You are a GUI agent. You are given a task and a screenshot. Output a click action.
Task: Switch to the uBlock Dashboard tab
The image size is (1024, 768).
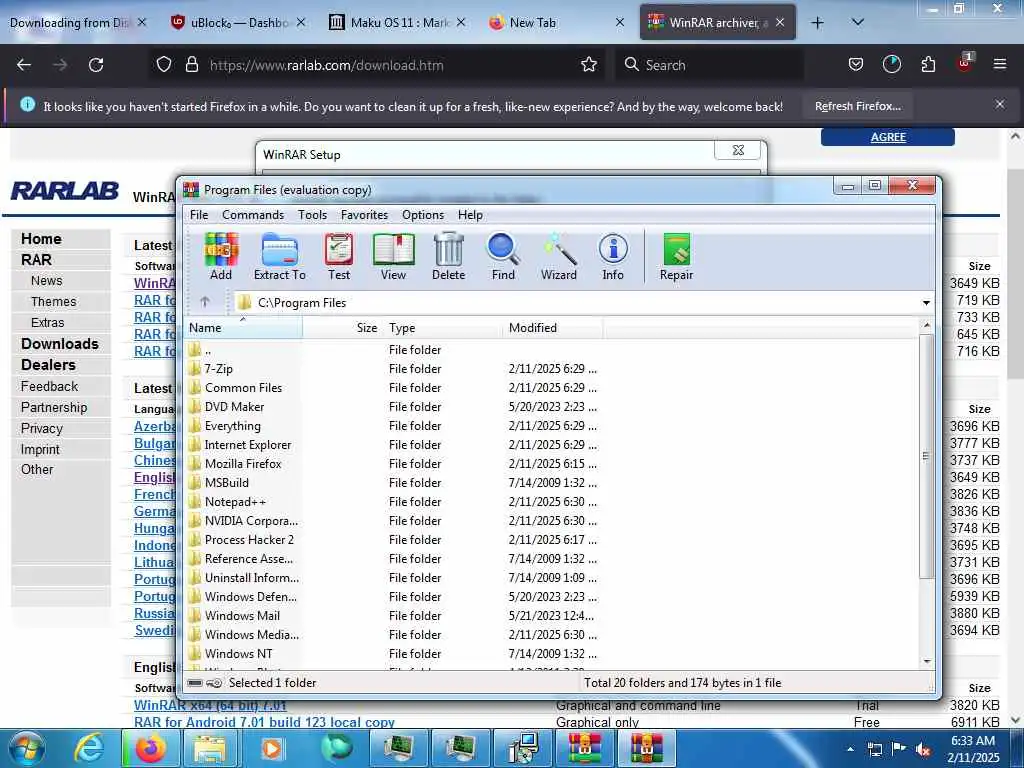[238, 23]
